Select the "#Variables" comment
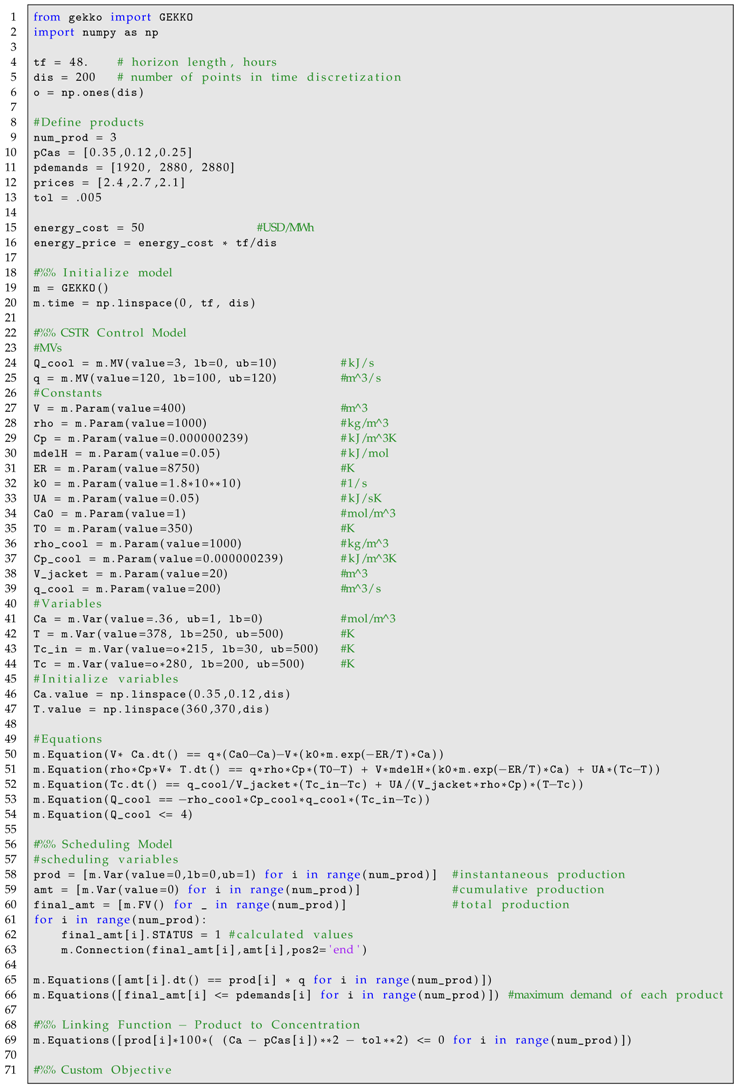 pos(68,604)
